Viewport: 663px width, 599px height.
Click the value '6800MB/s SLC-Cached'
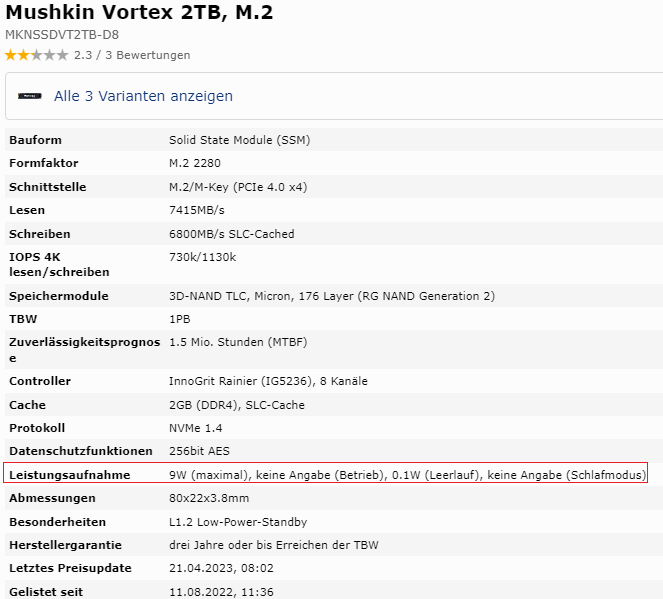pyautogui.click(x=232, y=234)
